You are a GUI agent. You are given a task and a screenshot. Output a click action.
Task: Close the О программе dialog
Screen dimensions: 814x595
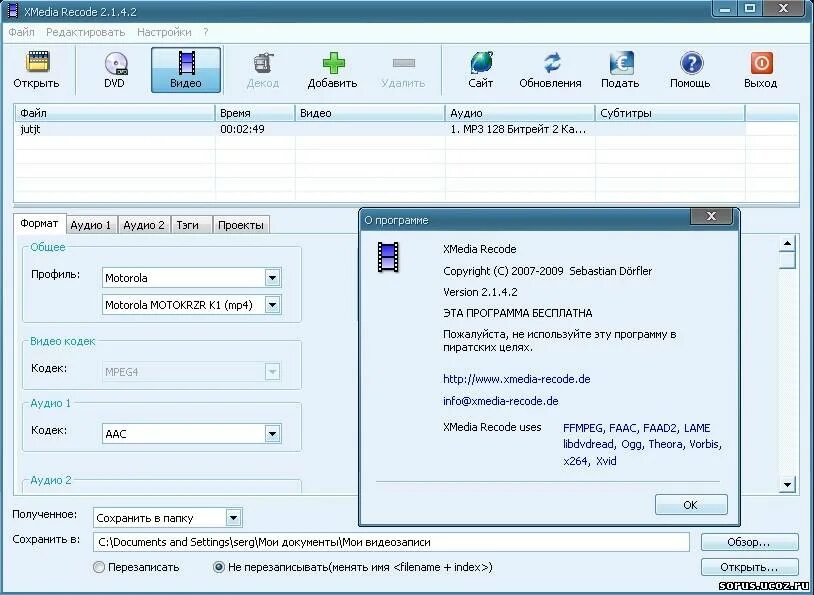[711, 216]
